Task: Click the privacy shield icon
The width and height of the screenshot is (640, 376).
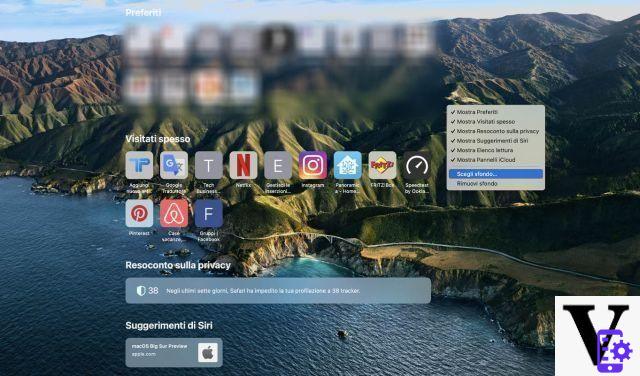Action: [x=141, y=291]
